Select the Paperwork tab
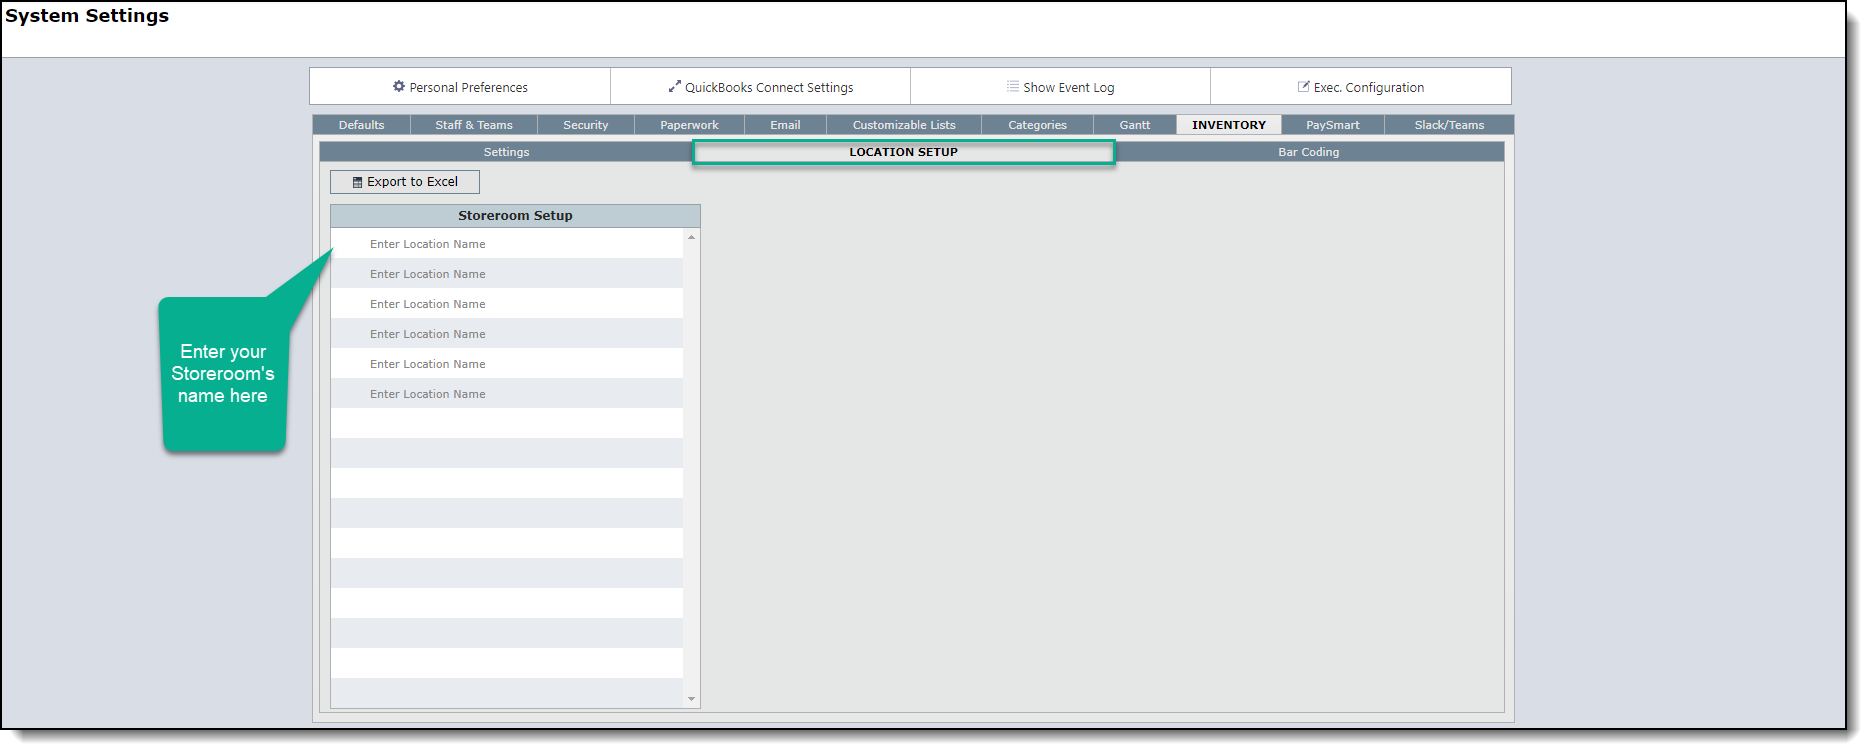 tap(689, 125)
